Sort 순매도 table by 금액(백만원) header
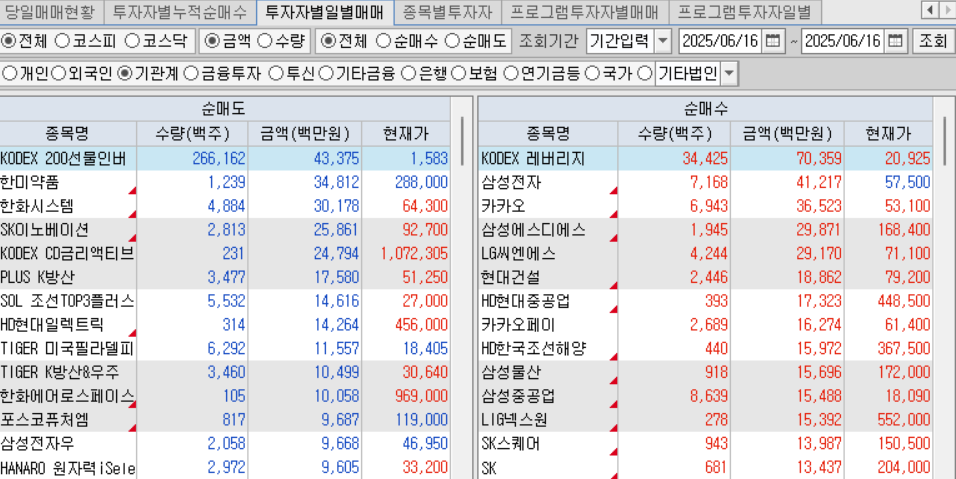 pyautogui.click(x=304, y=133)
